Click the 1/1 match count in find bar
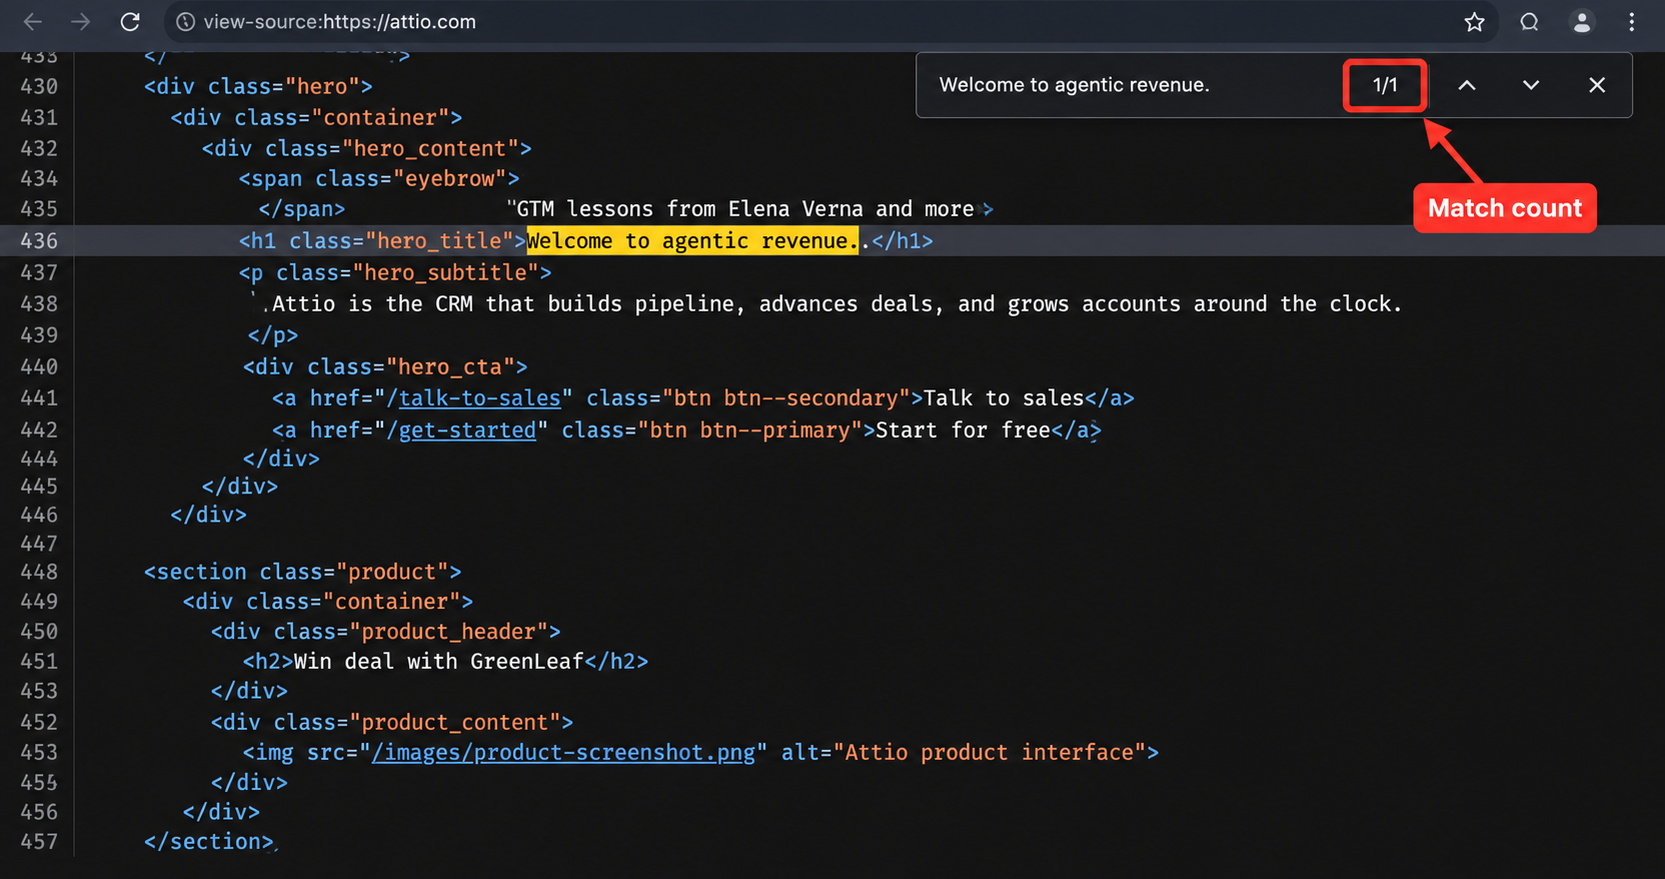The image size is (1665, 879). 1385,85
